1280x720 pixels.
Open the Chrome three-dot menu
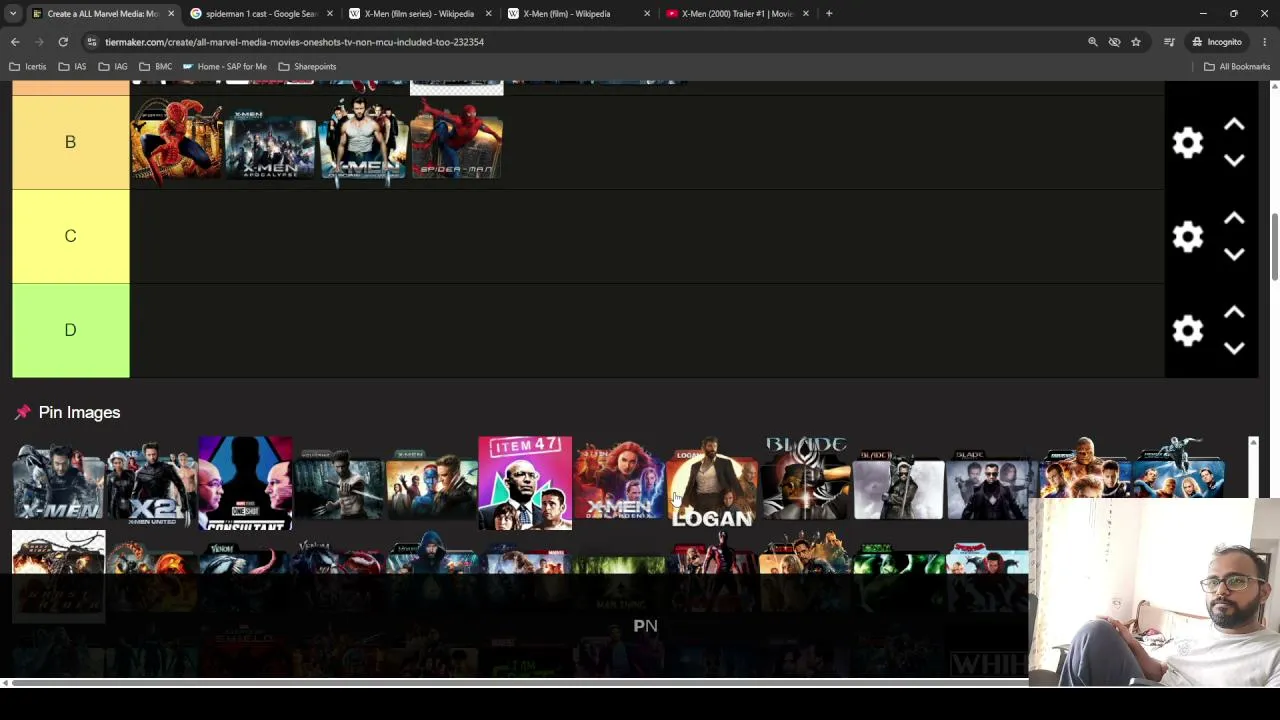[x=1265, y=42]
